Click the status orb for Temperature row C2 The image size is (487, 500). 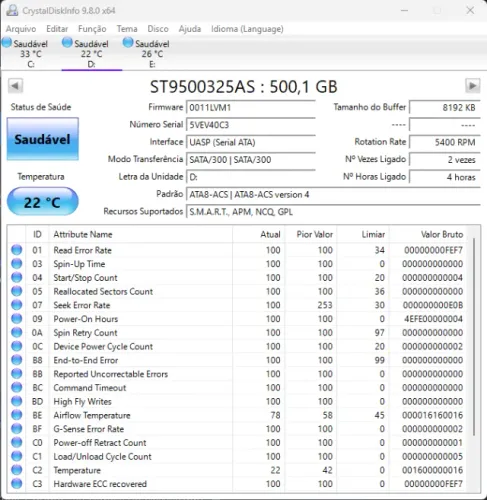(17, 470)
